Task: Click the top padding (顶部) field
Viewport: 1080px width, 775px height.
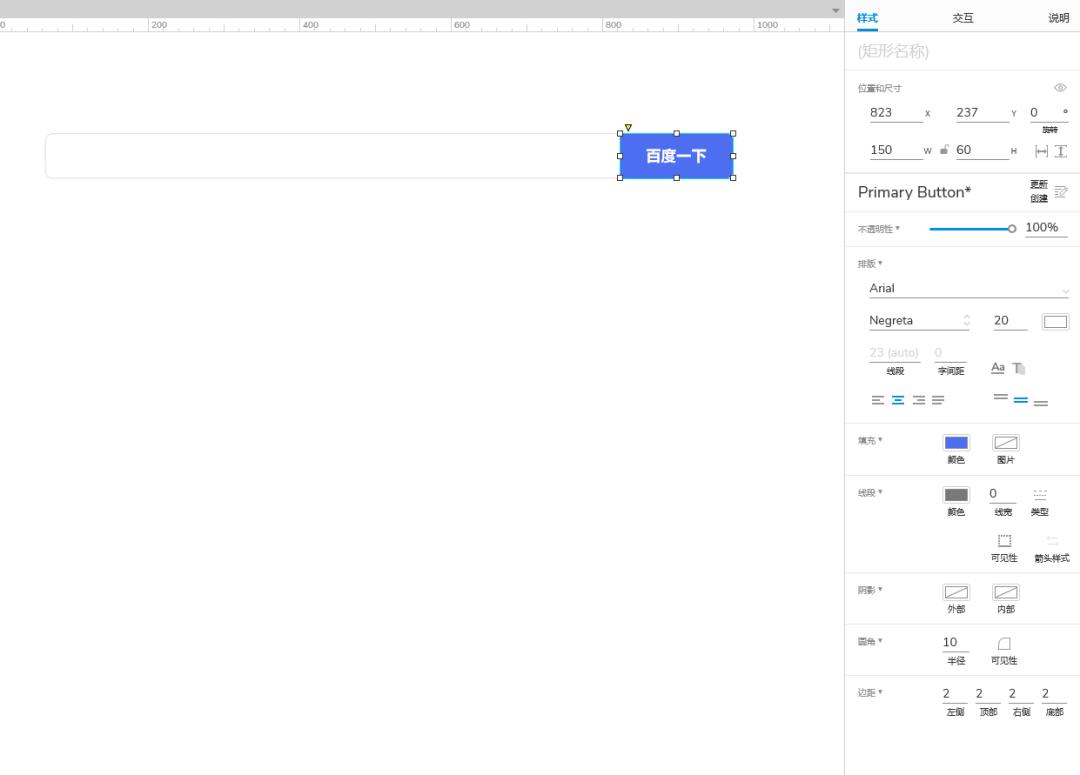Action: [988, 694]
